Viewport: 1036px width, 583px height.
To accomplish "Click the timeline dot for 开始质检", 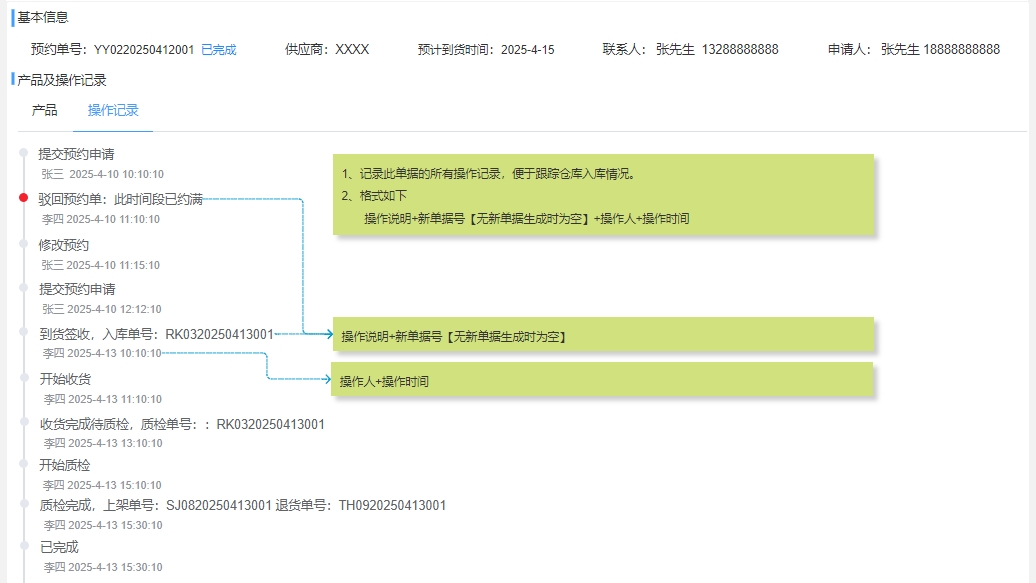I will pyautogui.click(x=24, y=463).
